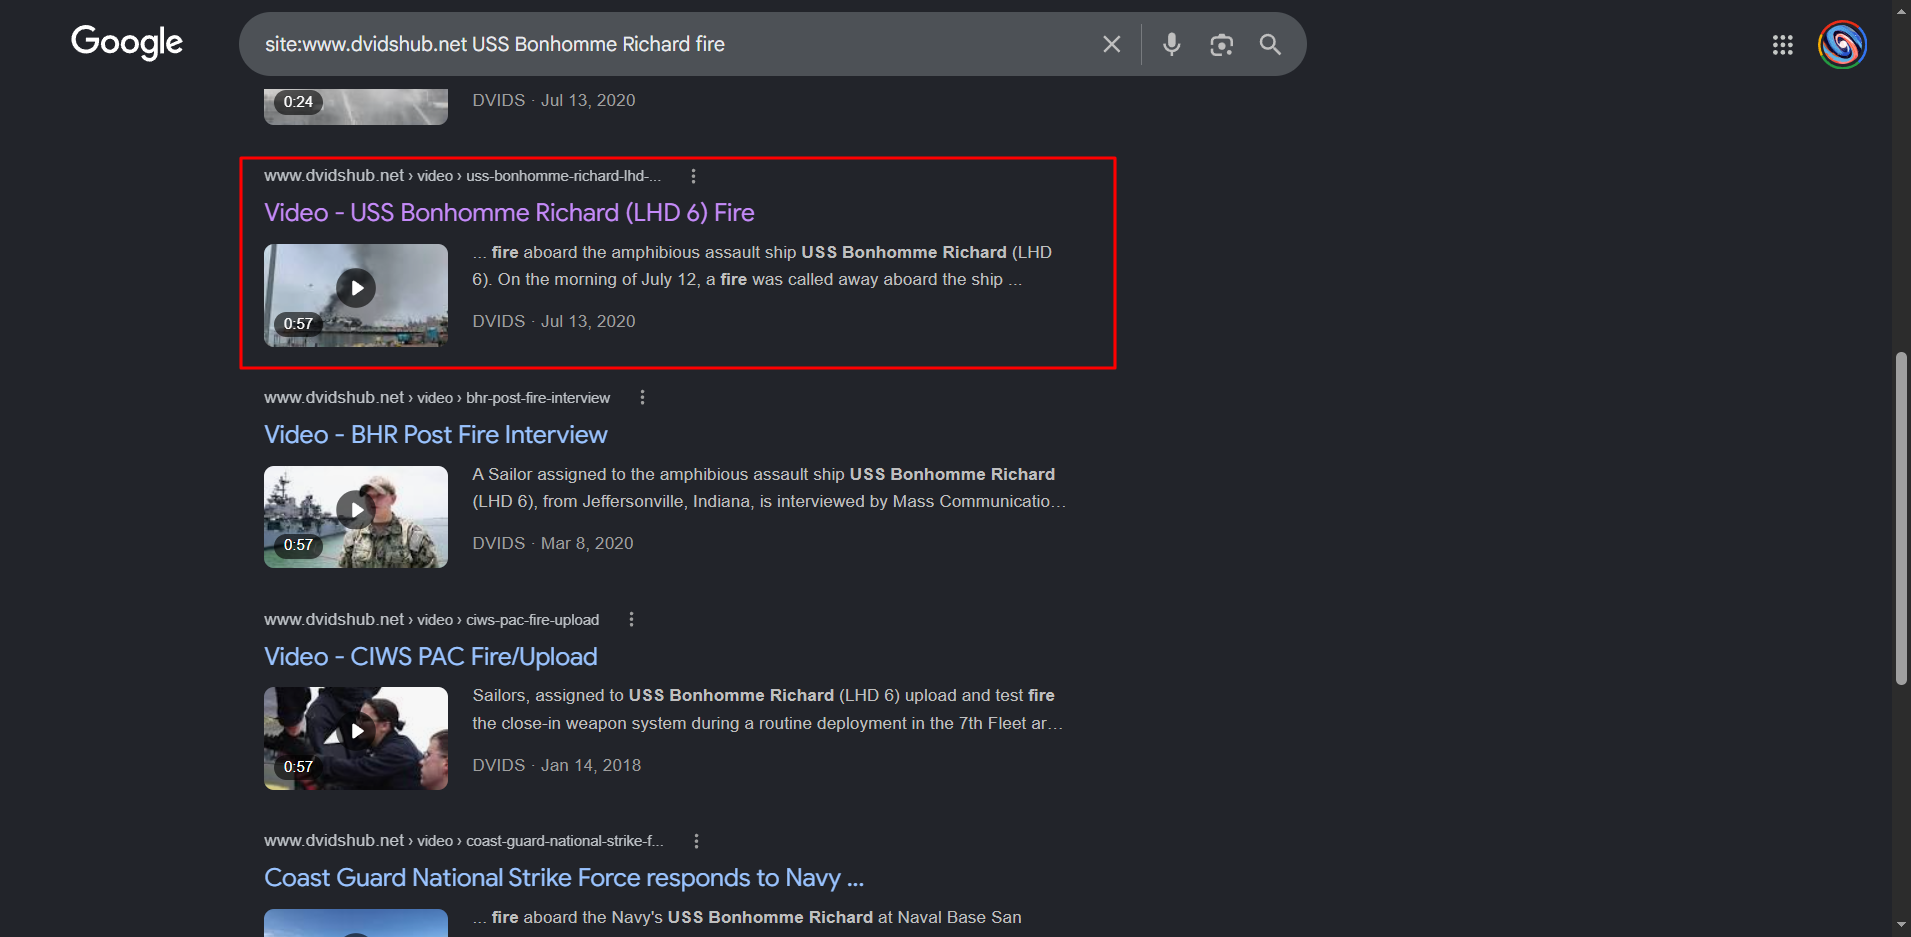Open the Google account avatar menu
The image size is (1911, 937).
point(1842,44)
